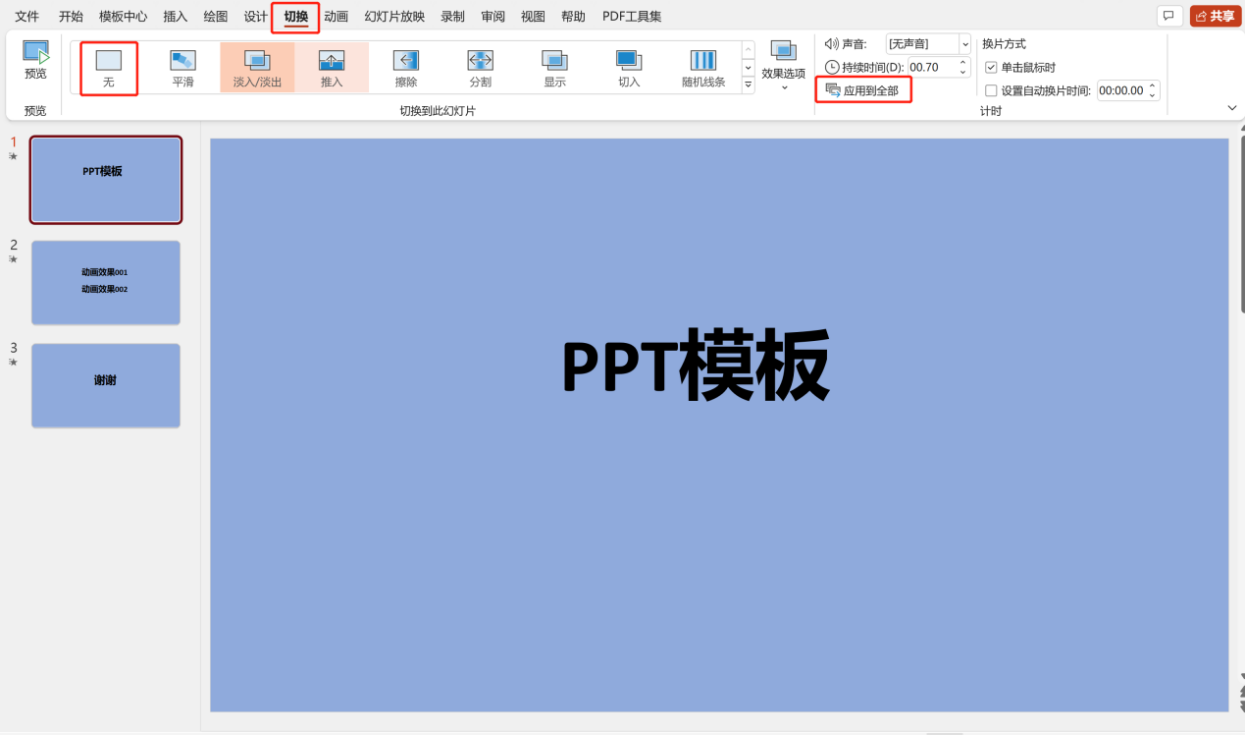Apply the 分割 split transition

tap(481, 68)
